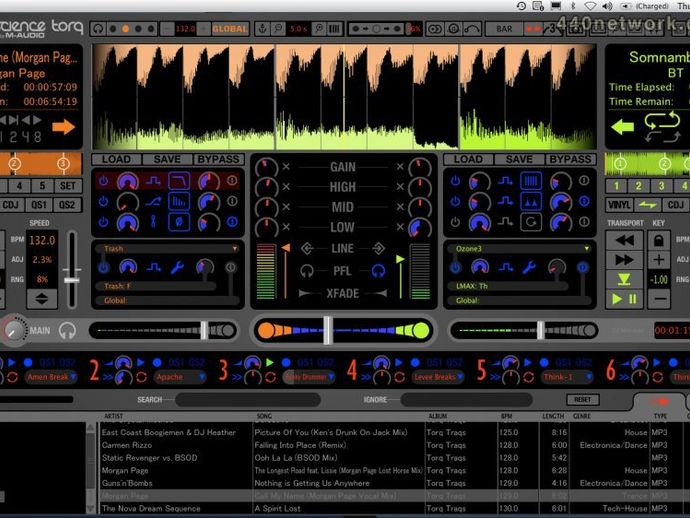Toggle power on right deck third effect slot
The width and height of the screenshot is (690, 518).
click(x=455, y=222)
